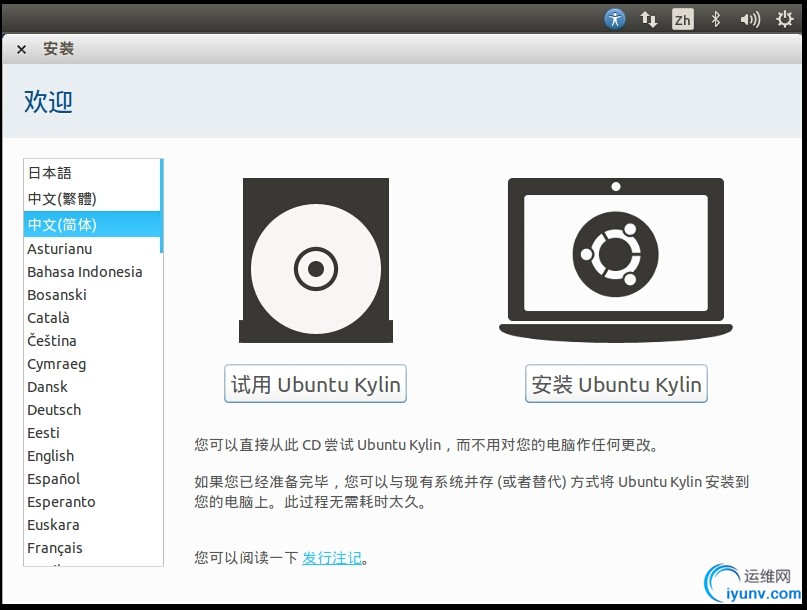Select Deutsch in the language list
Image resolution: width=807 pixels, height=610 pixels.
pyautogui.click(x=92, y=410)
